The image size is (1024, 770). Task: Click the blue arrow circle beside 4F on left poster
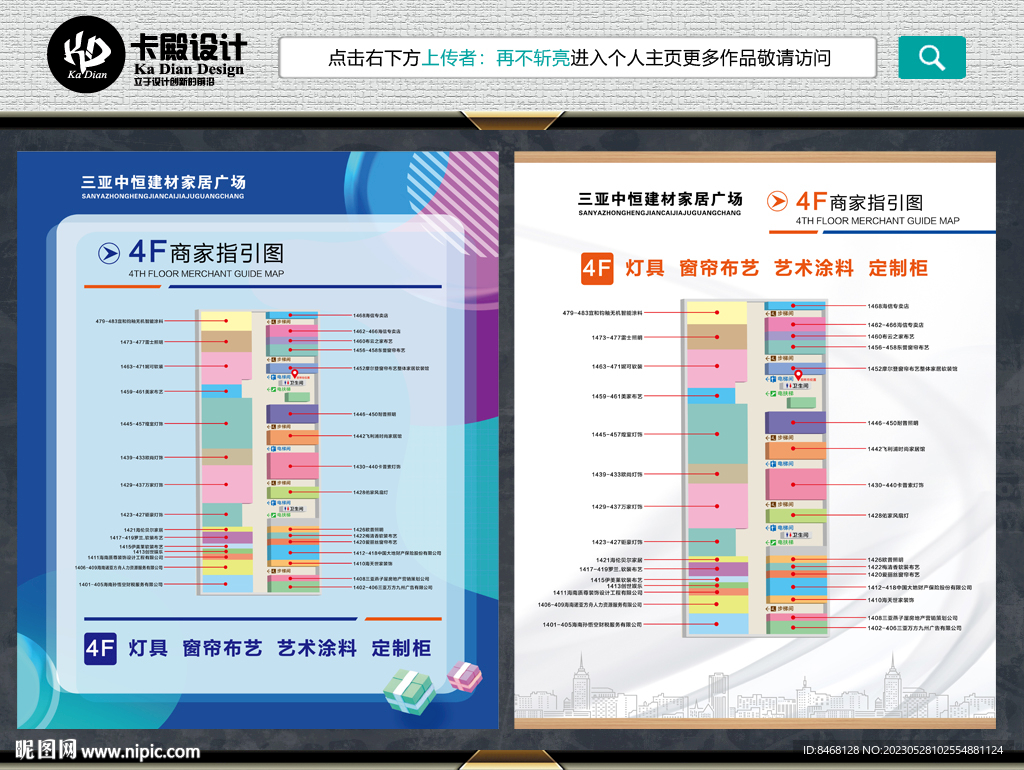coord(109,253)
